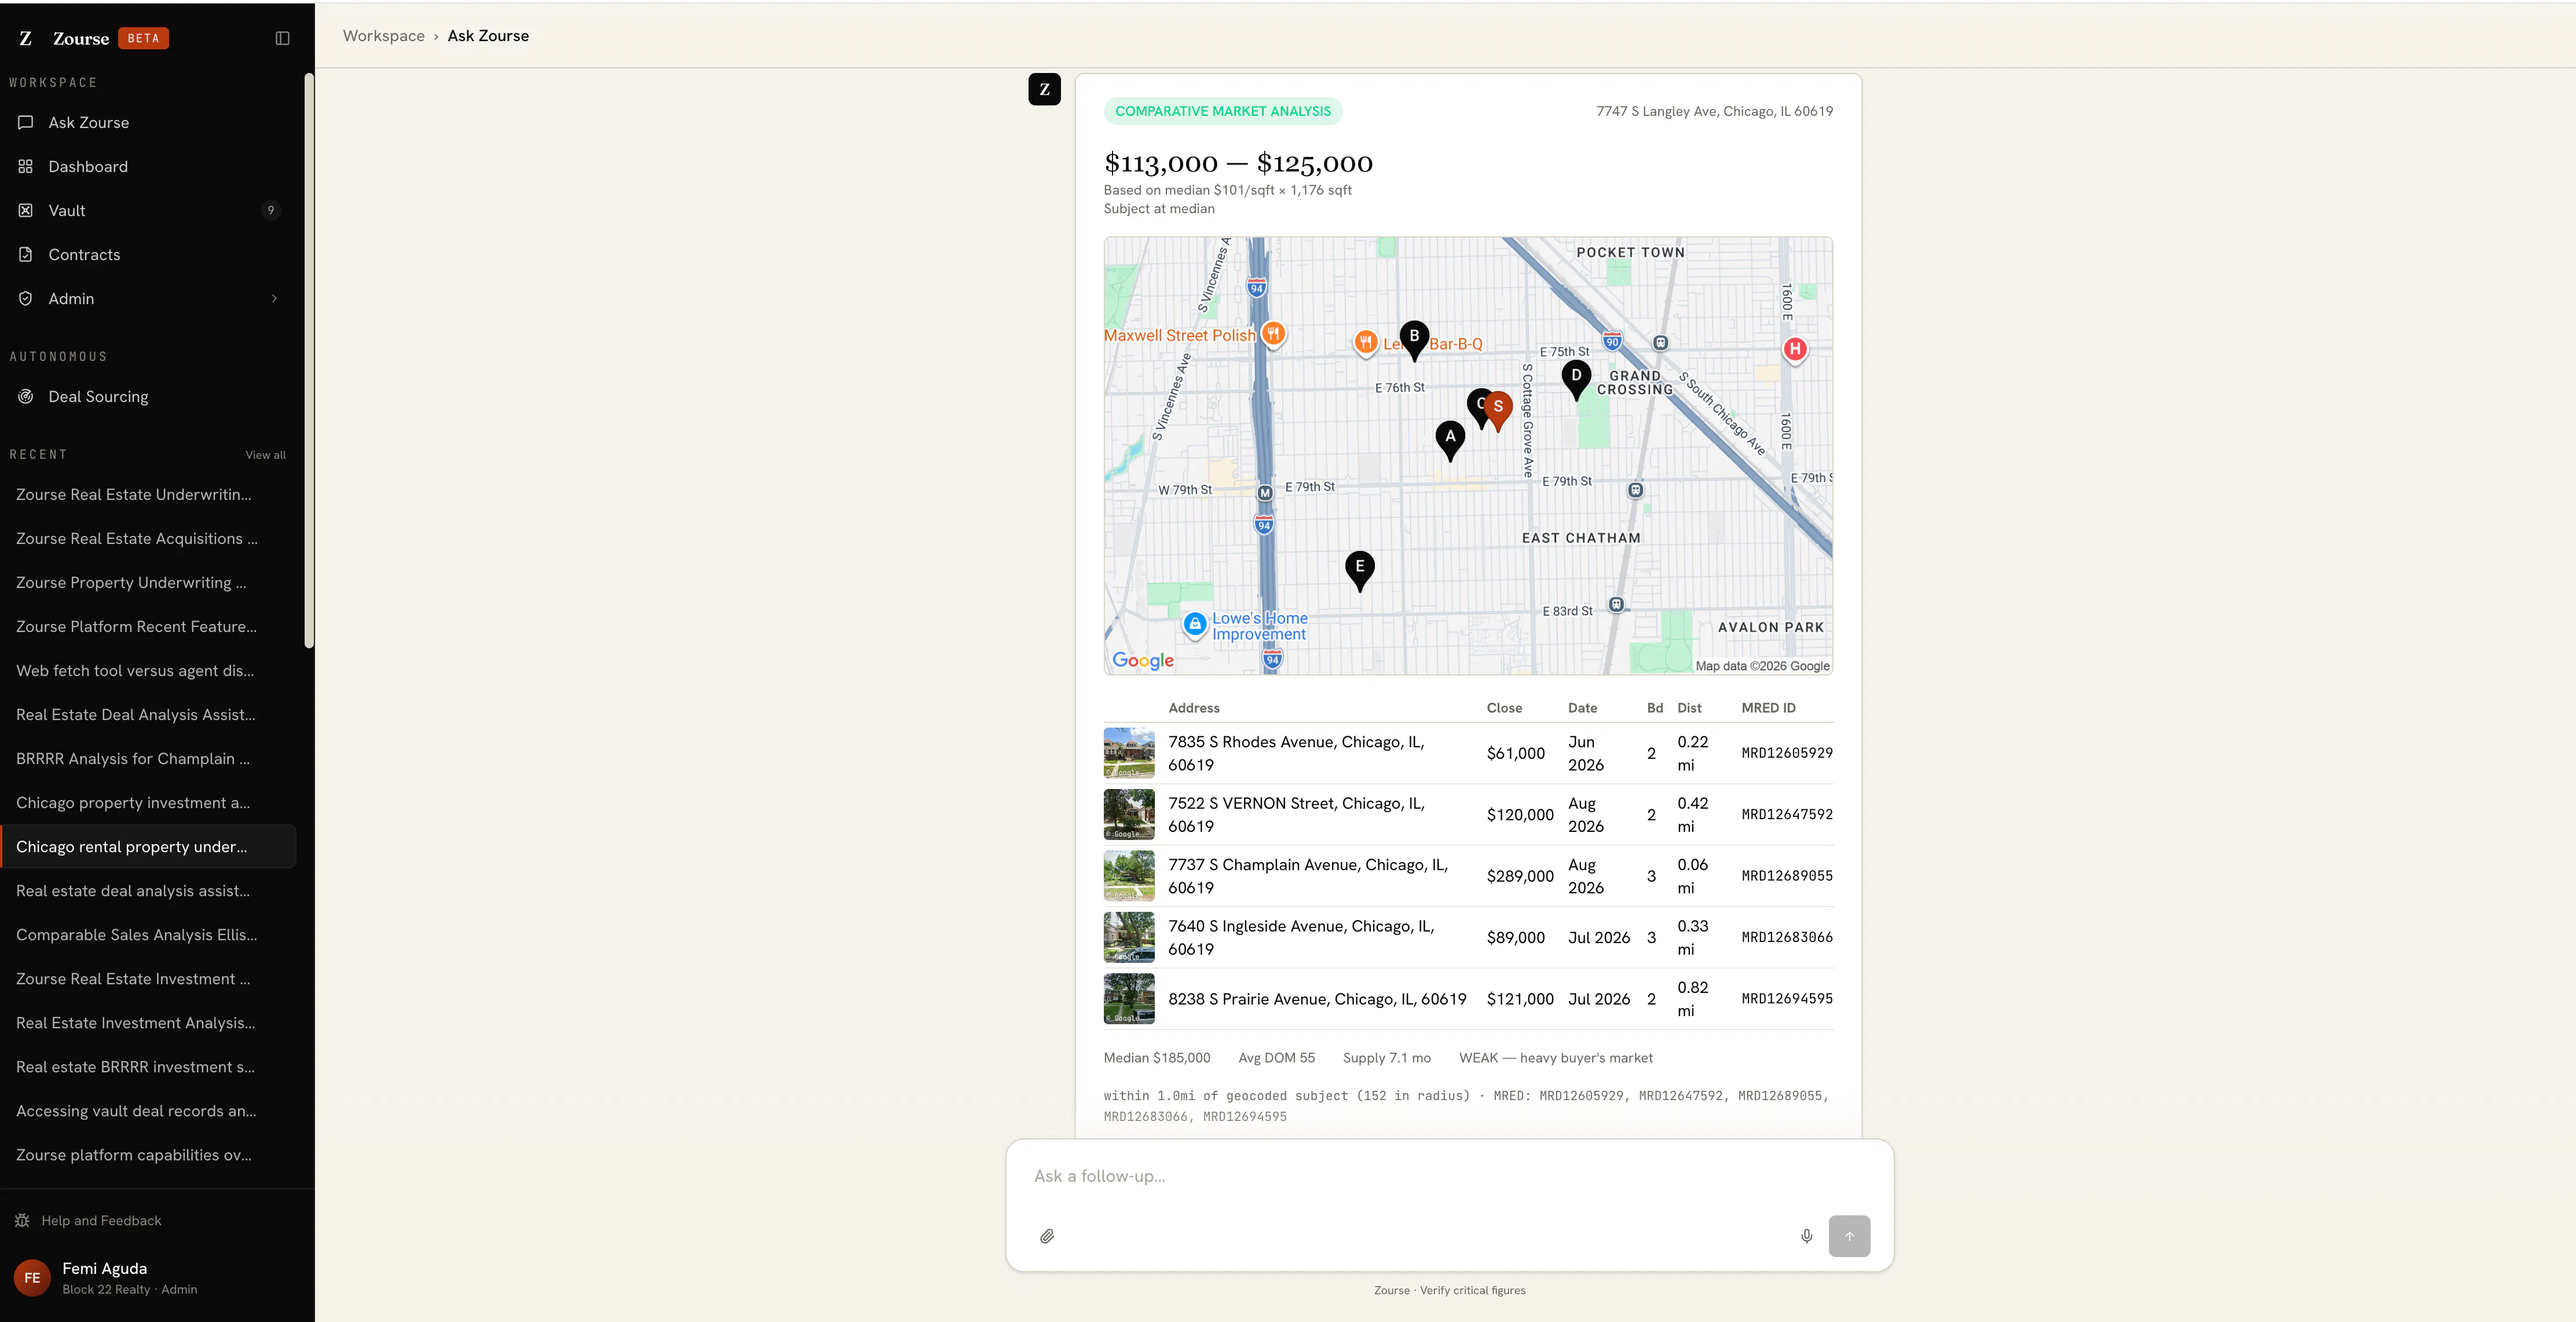Click the Median $185,000 stat
The width and height of the screenshot is (2576, 1322).
pyautogui.click(x=1157, y=1058)
